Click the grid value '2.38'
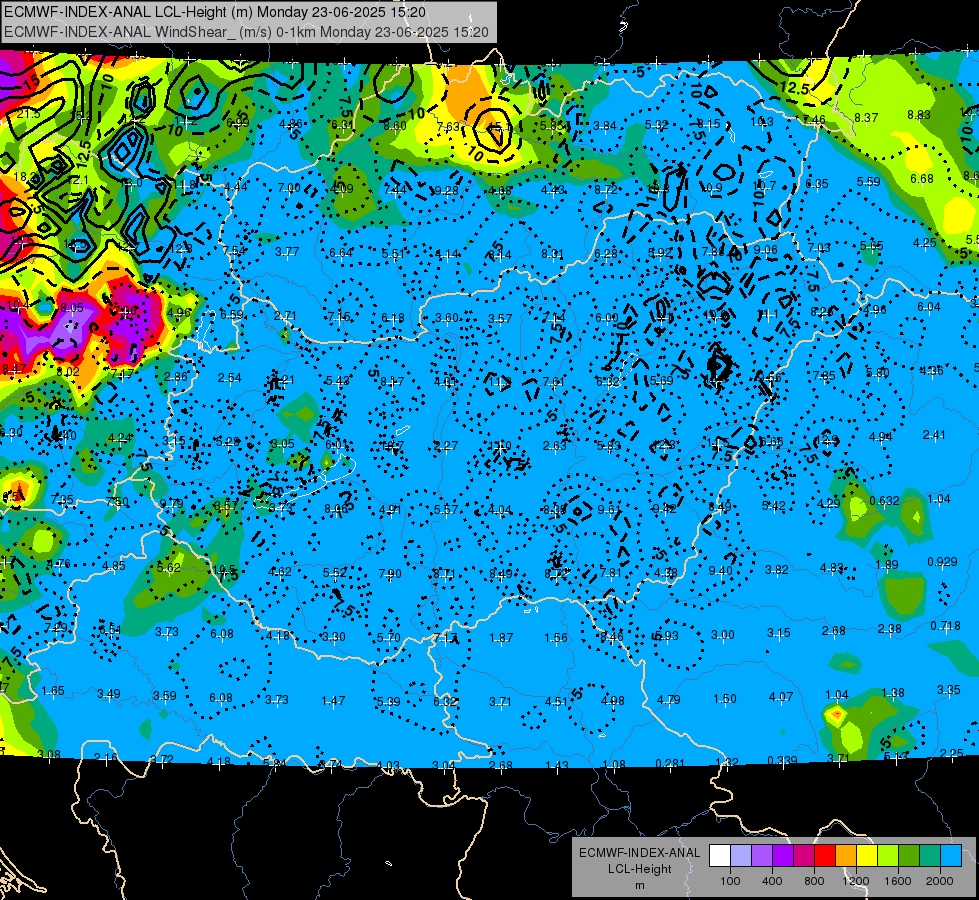 tap(890, 628)
